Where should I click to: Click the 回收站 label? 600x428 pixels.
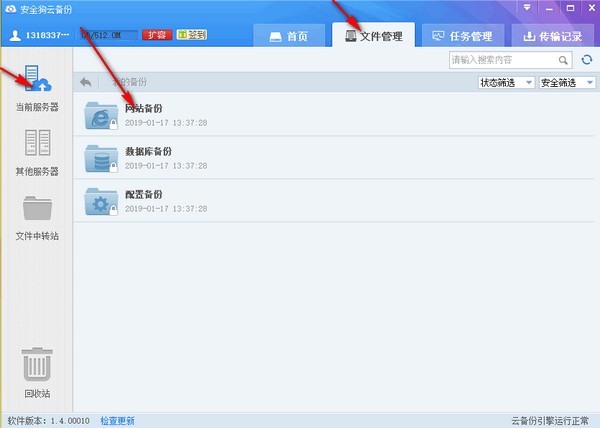(x=37, y=393)
